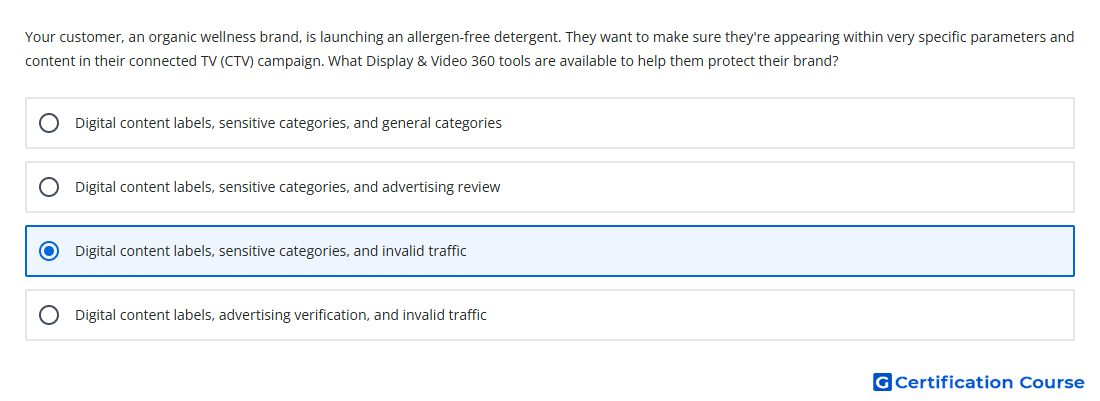Click the blank area of the second answer card

(x=786, y=187)
